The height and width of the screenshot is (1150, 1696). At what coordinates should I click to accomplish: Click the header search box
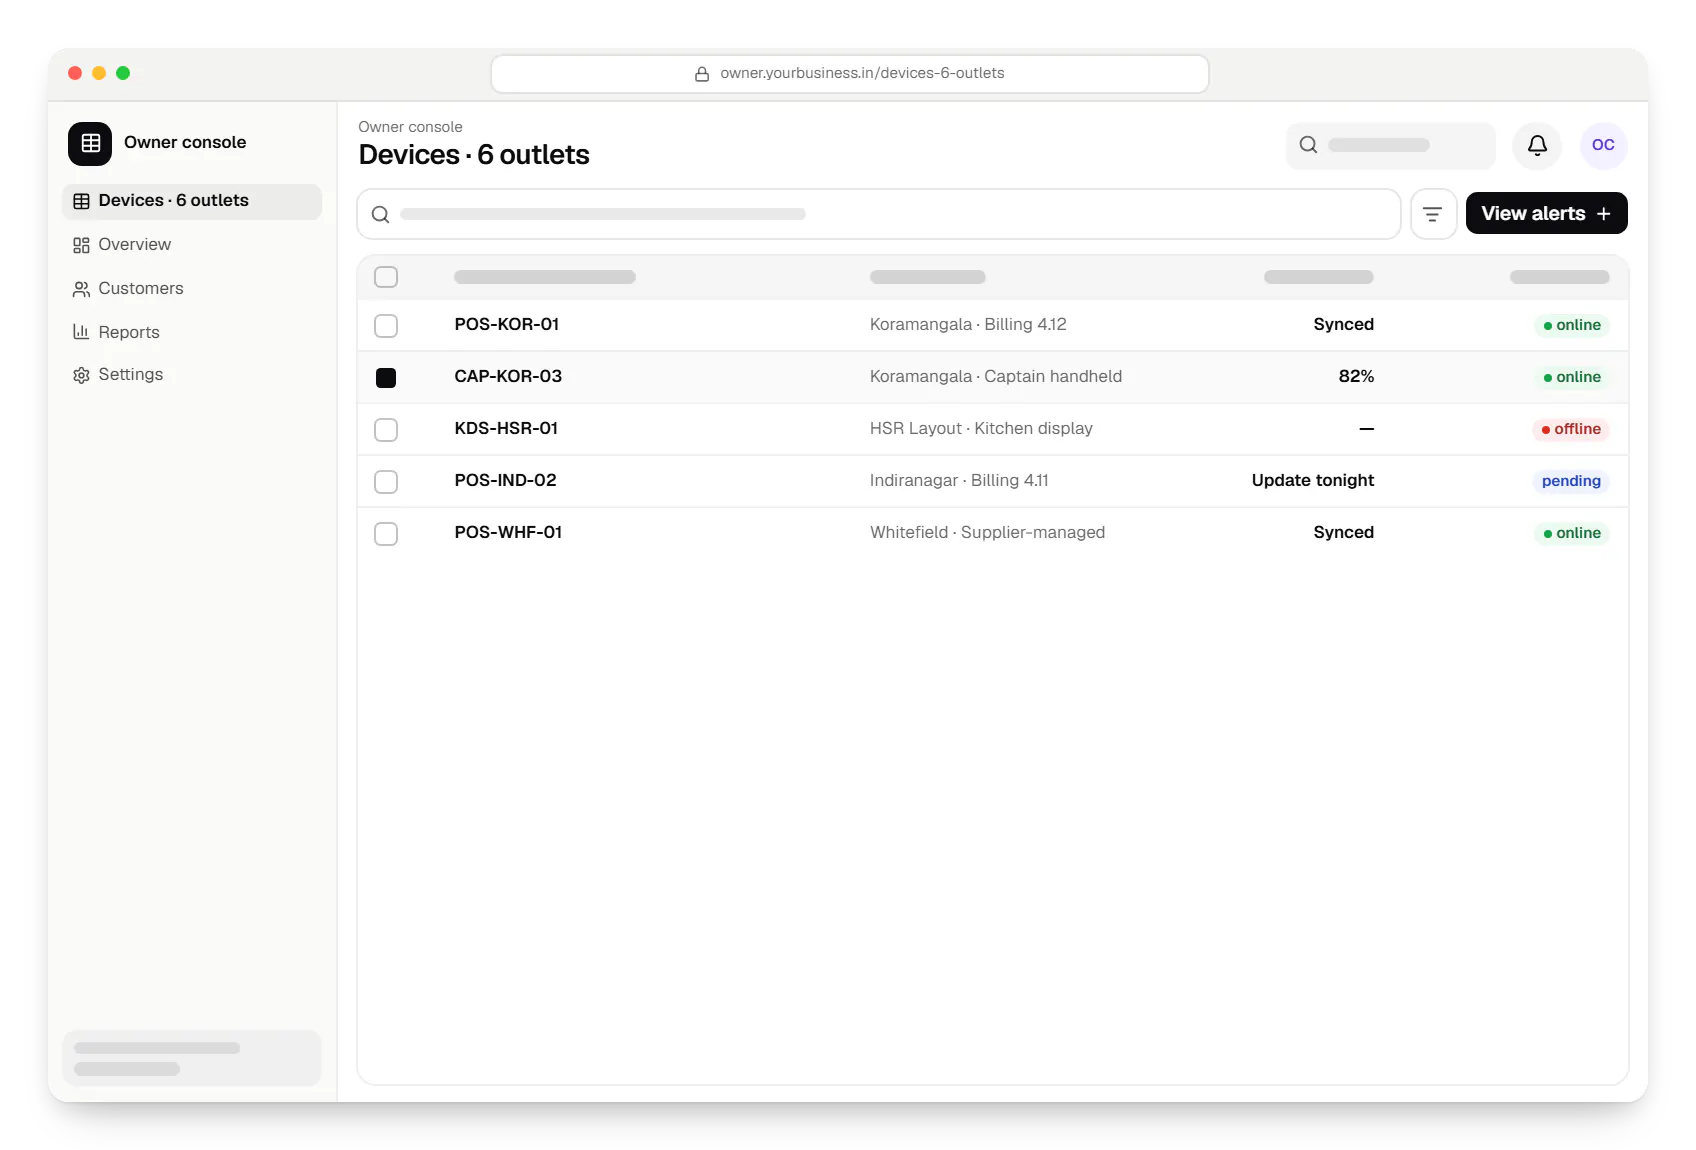(x=1390, y=145)
